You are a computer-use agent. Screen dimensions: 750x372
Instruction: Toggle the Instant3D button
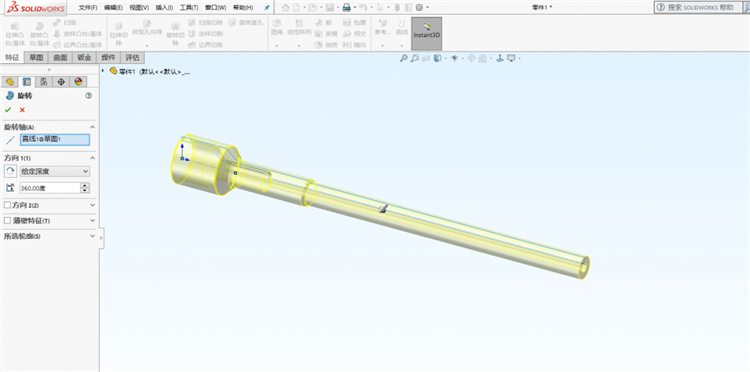(427, 34)
